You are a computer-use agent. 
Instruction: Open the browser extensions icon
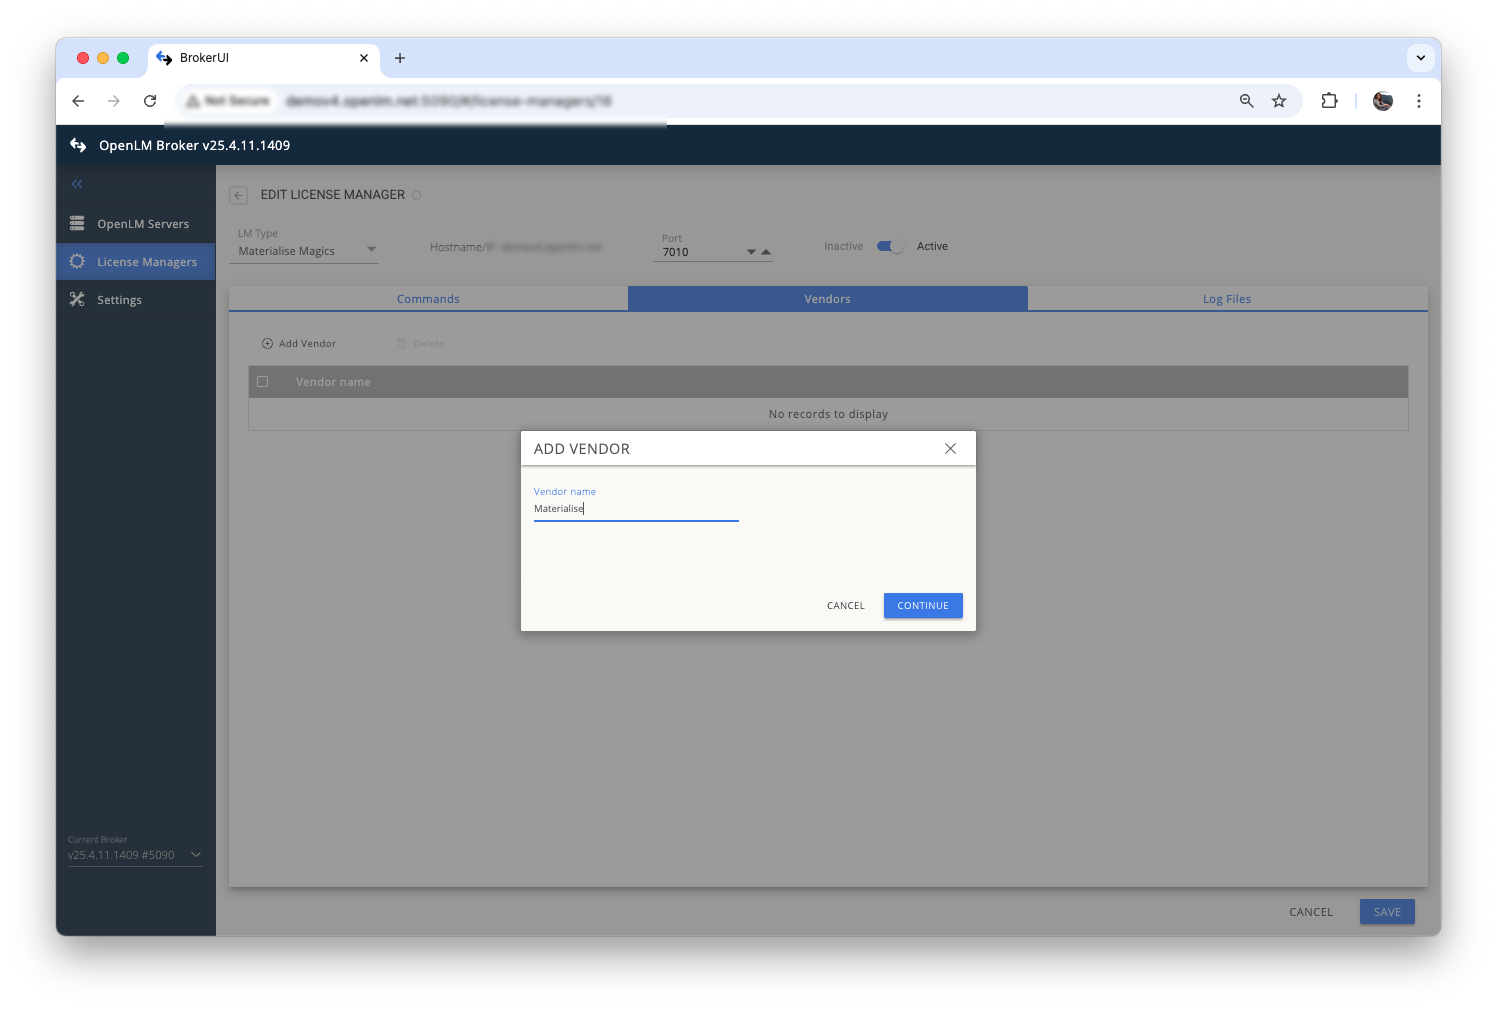pos(1329,101)
